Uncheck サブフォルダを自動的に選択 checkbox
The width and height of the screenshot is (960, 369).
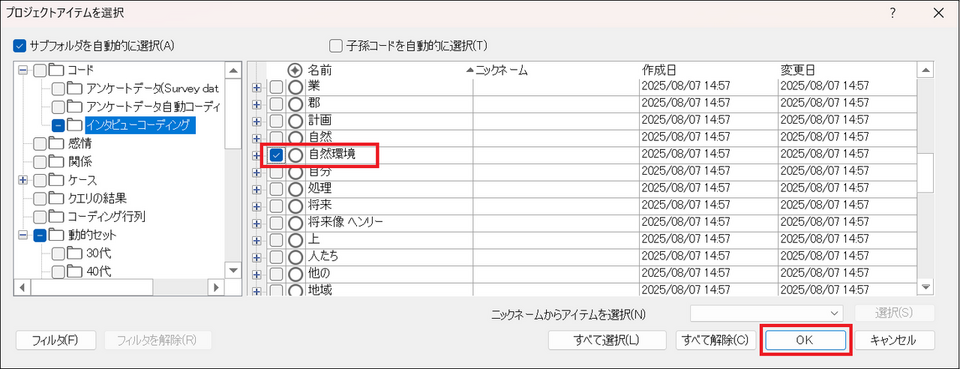20,46
